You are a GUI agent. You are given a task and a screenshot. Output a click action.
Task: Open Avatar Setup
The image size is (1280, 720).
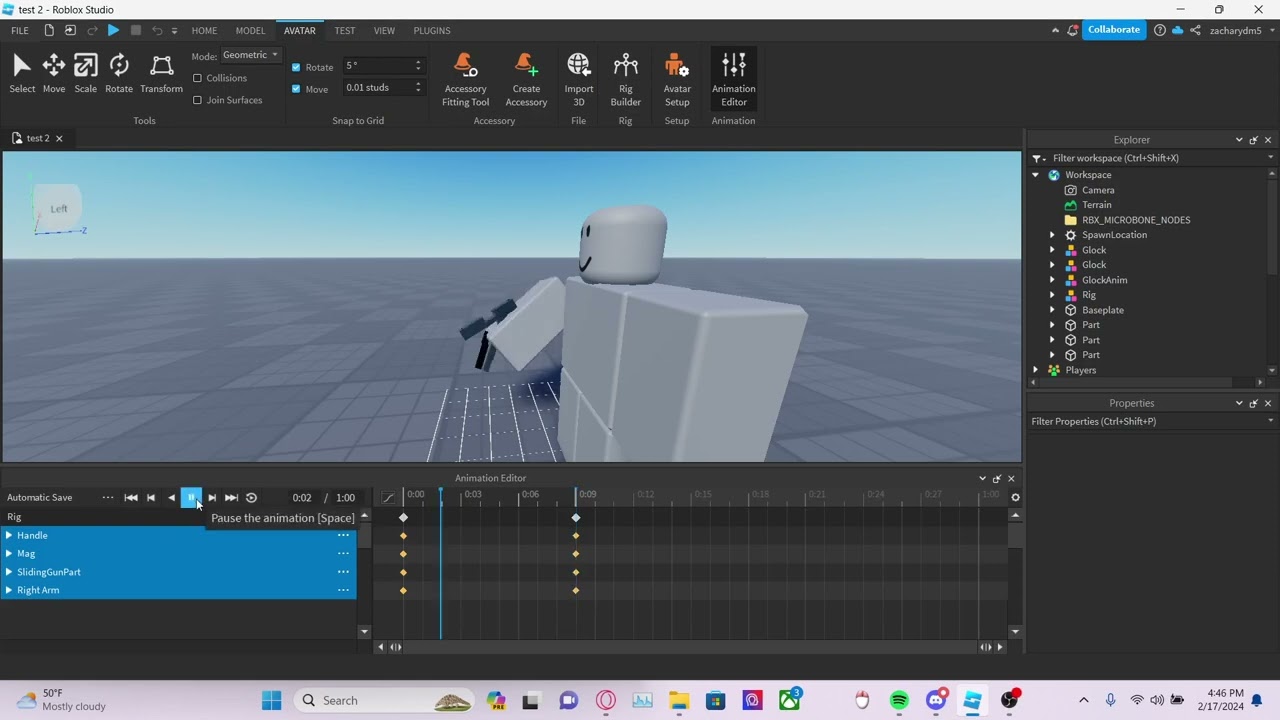pos(677,80)
